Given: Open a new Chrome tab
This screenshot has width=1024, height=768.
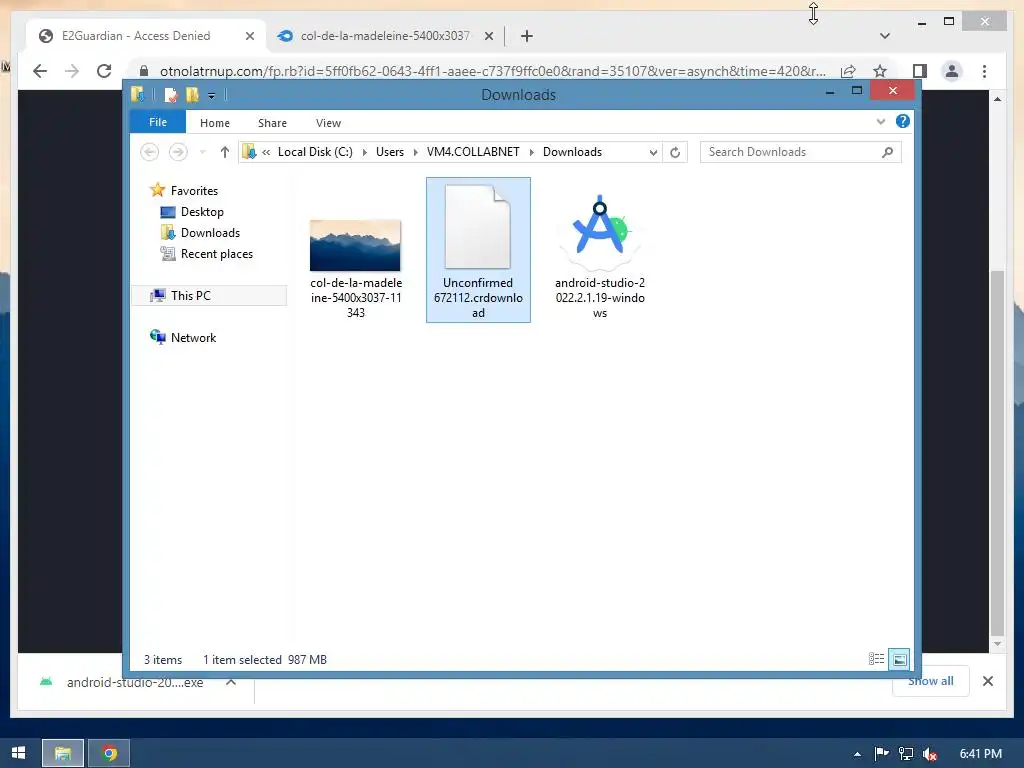Looking at the screenshot, I should [x=527, y=36].
